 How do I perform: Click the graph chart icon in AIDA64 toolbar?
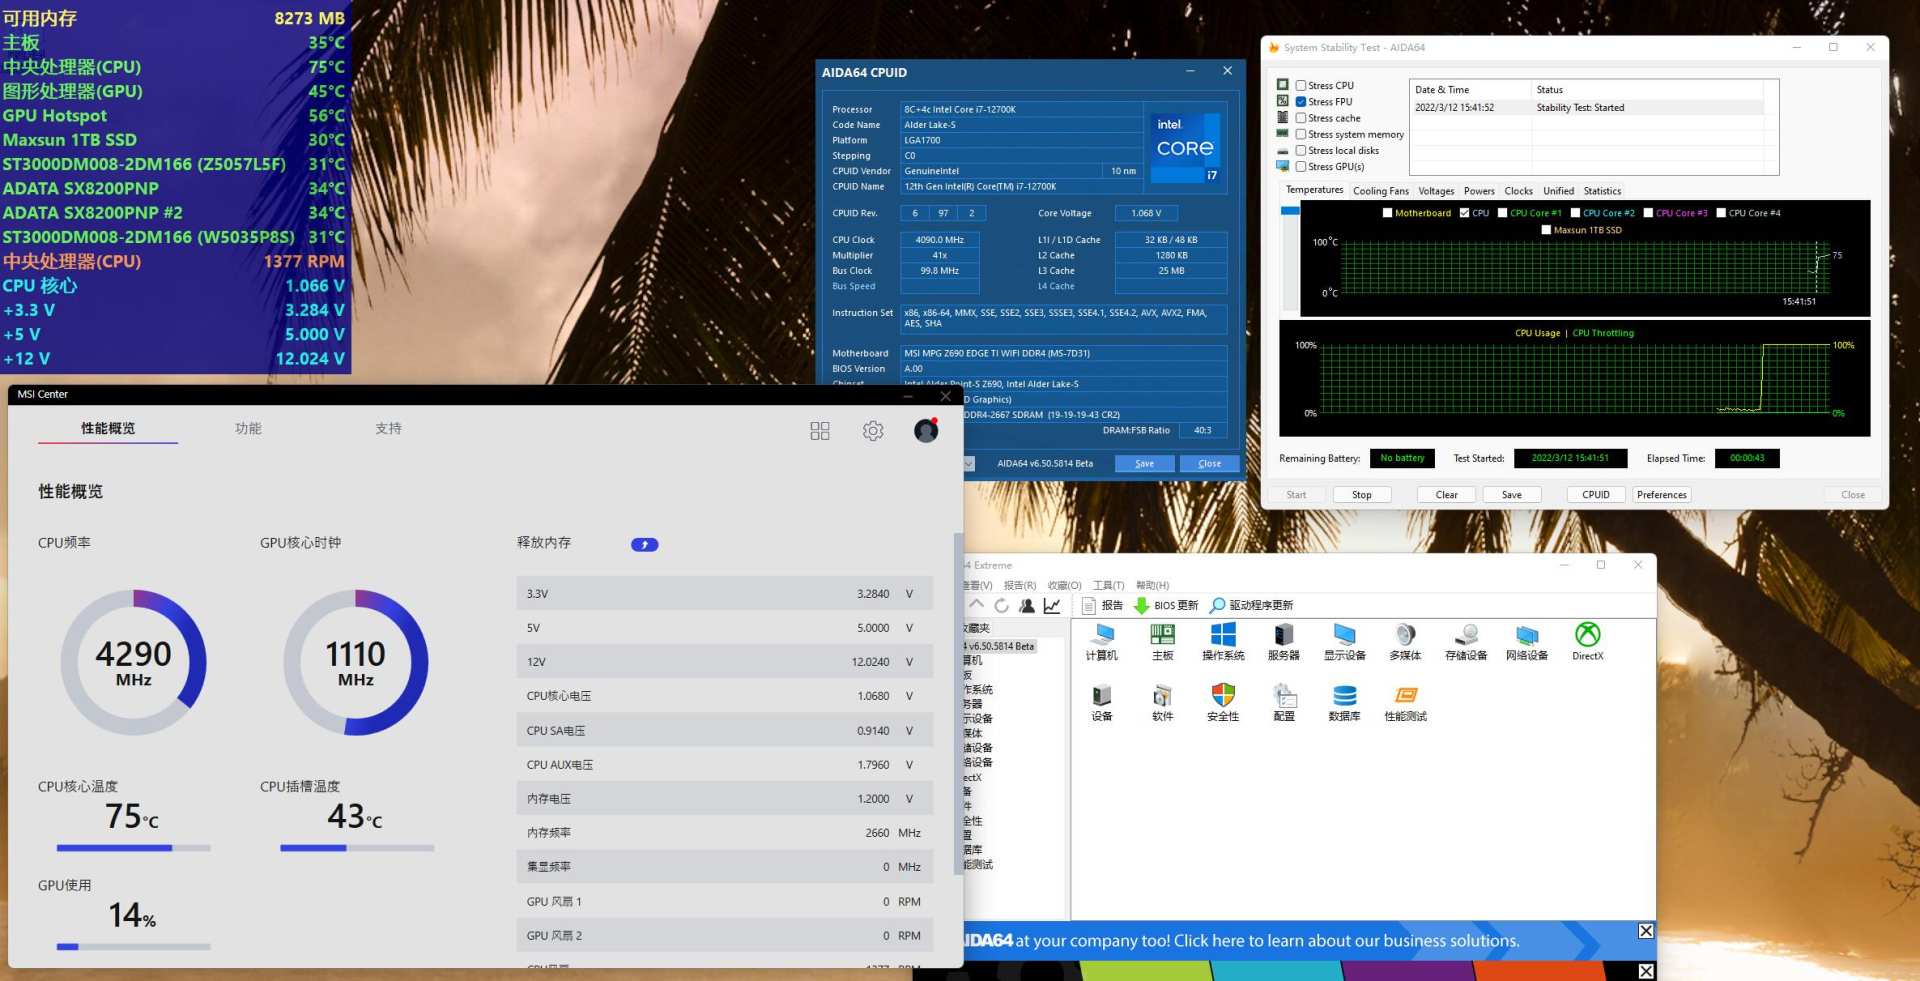[x=1052, y=605]
